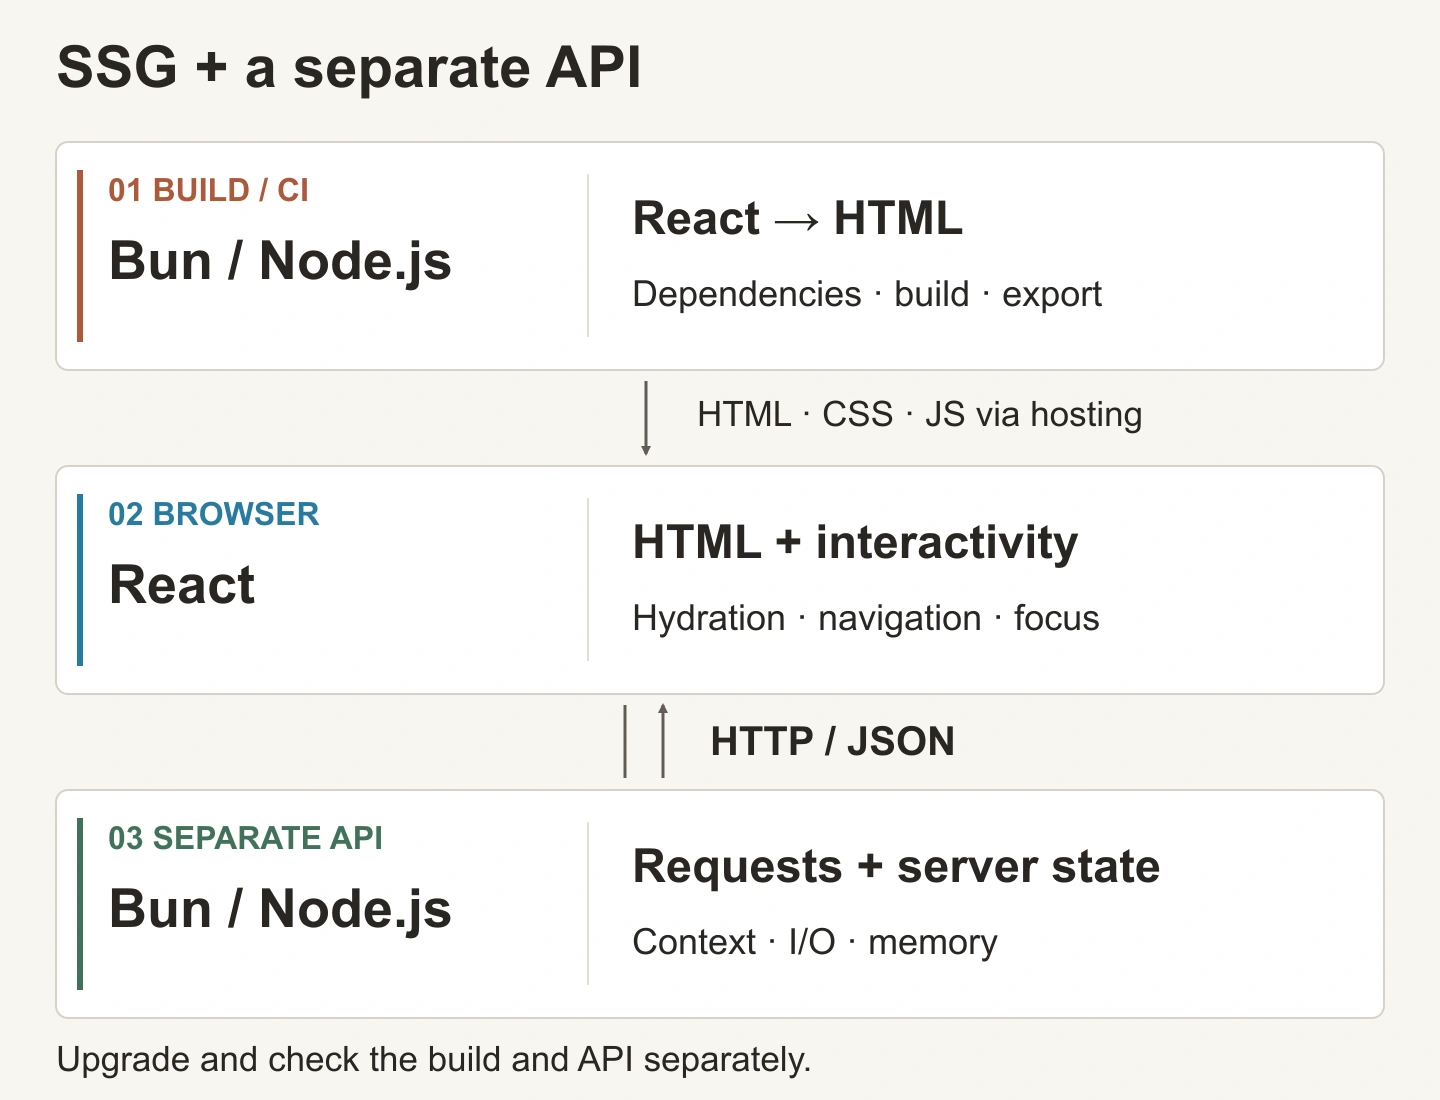Click "Bun / Node.js" in the Separate API card
Viewport: 1440px width, 1100px height.
tap(280, 910)
